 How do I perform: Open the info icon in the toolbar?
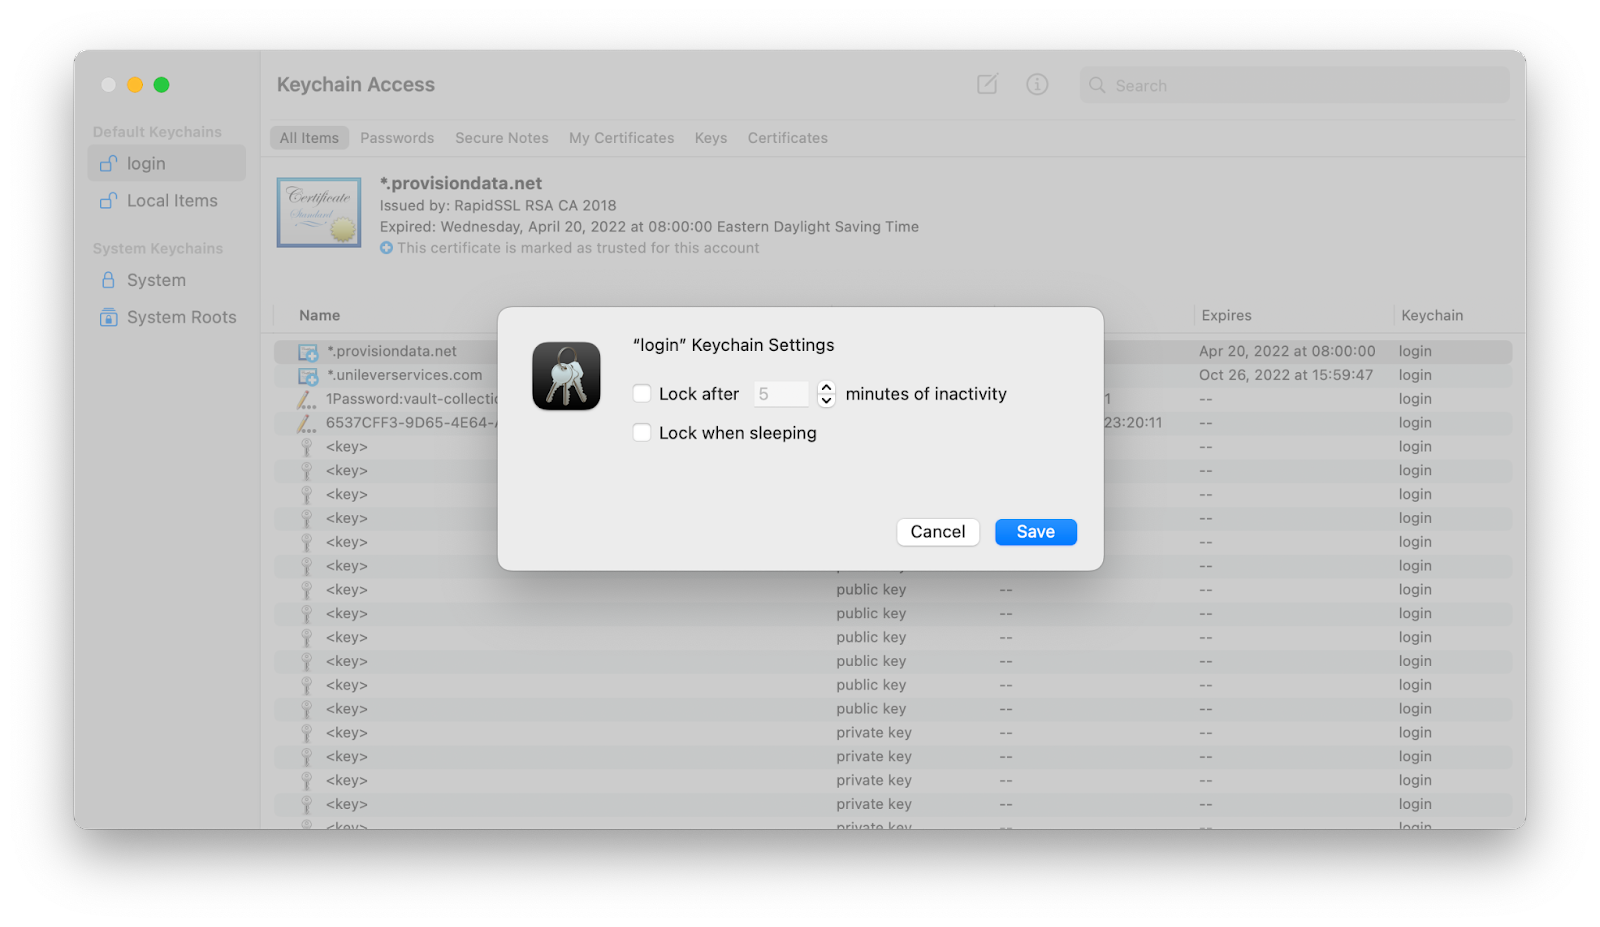tap(1037, 85)
